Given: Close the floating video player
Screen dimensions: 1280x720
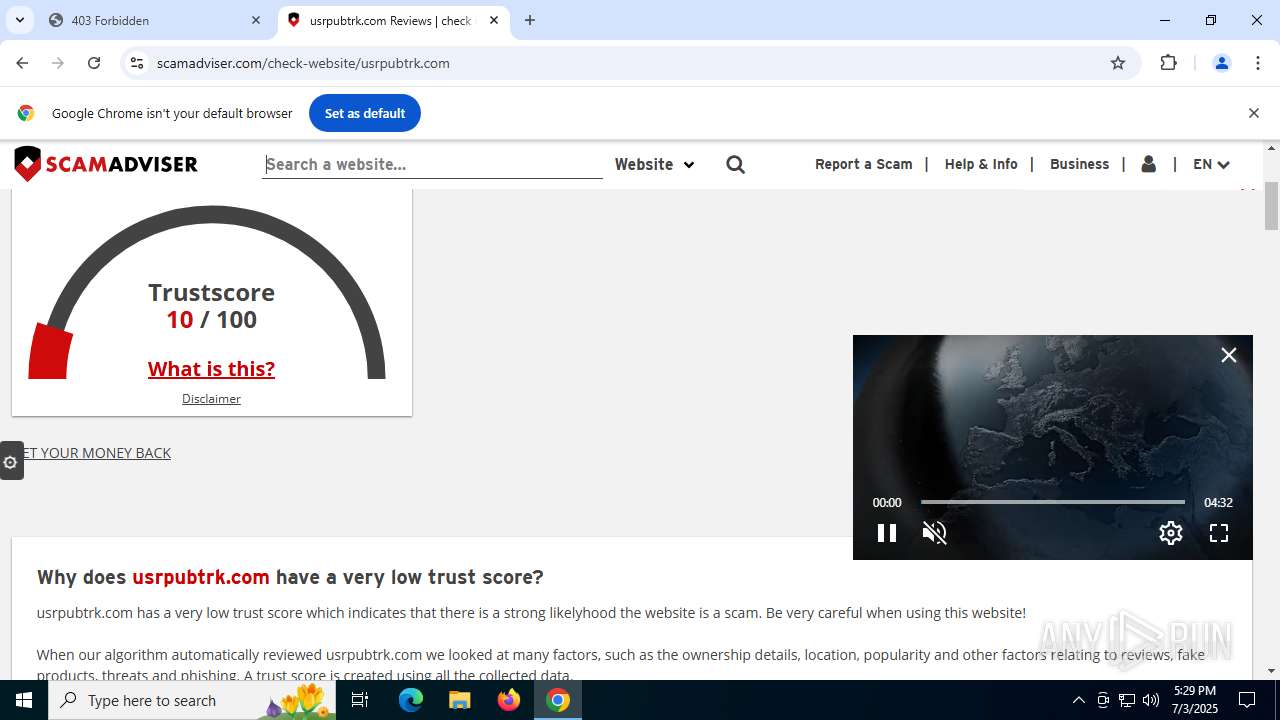Looking at the screenshot, I should [x=1229, y=355].
